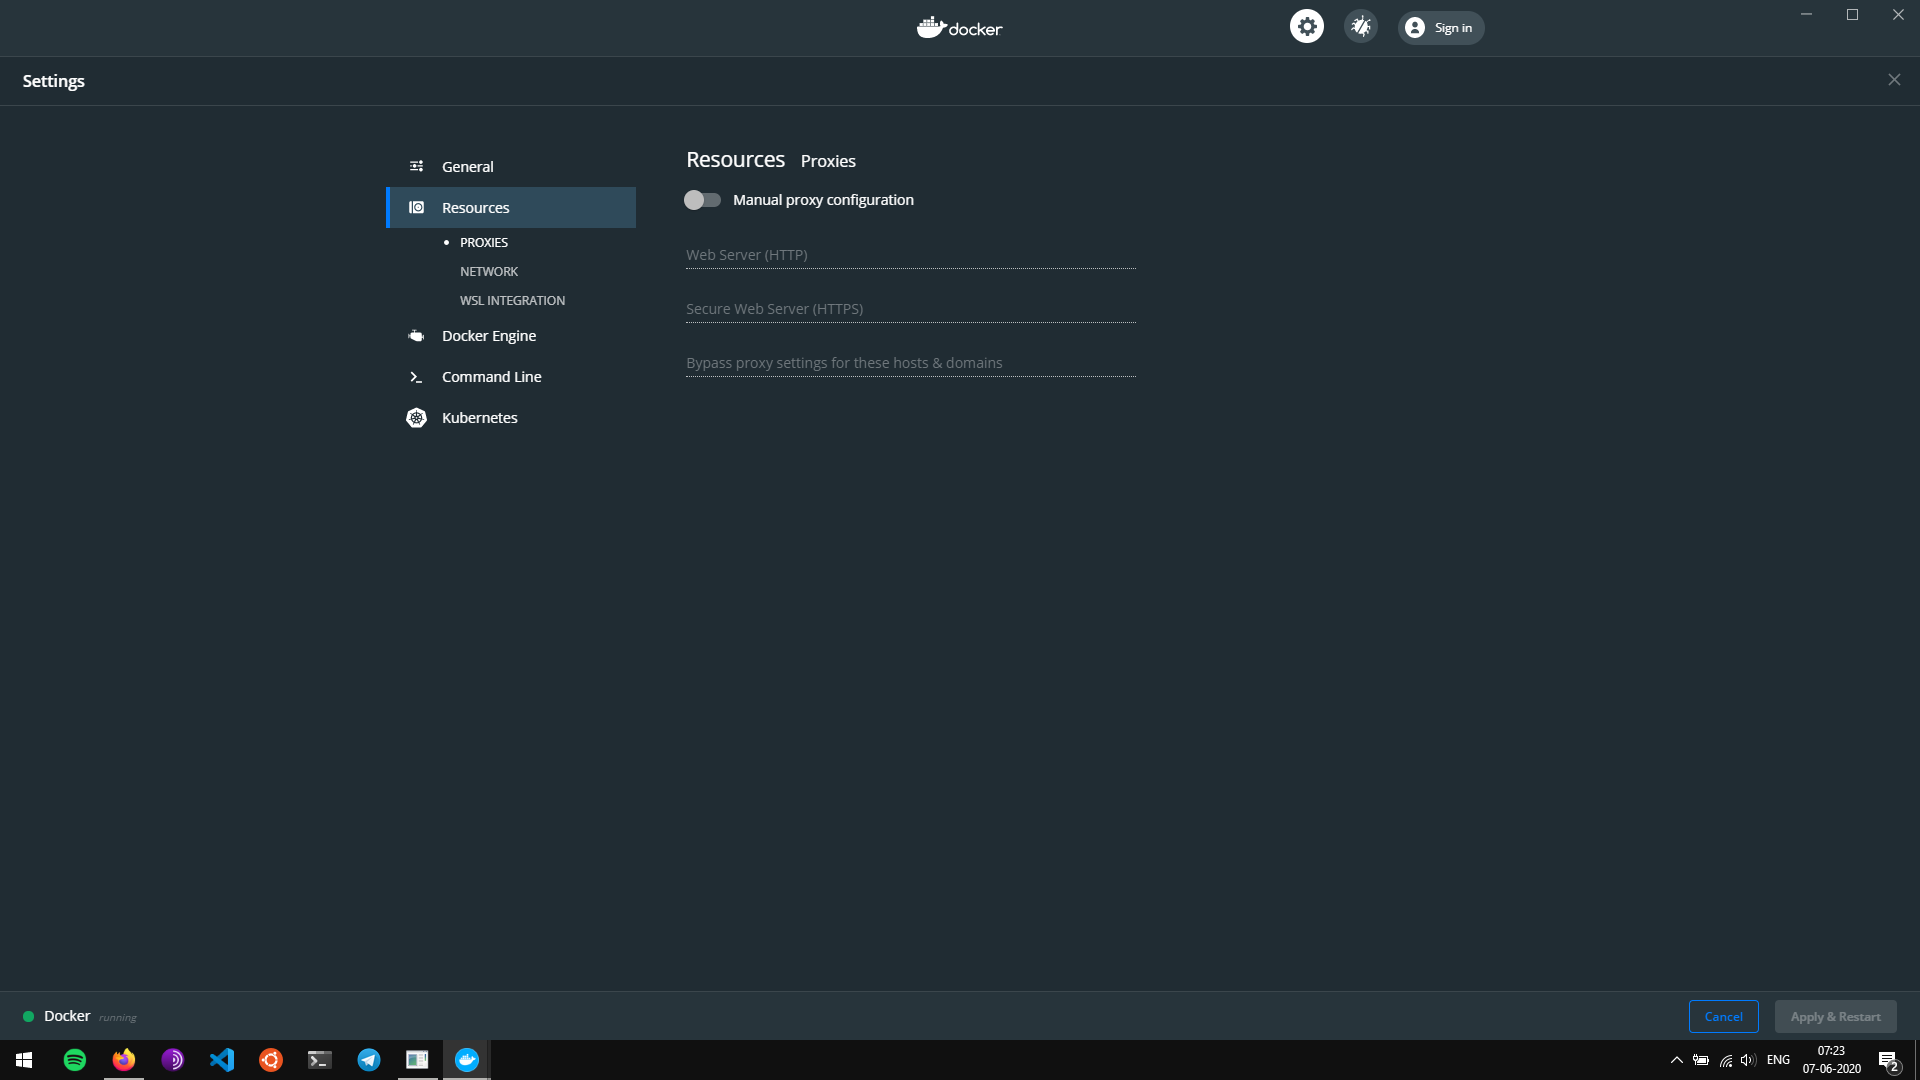Click the Web Server (HTTP) field
The image size is (1920, 1080).
pos(910,255)
